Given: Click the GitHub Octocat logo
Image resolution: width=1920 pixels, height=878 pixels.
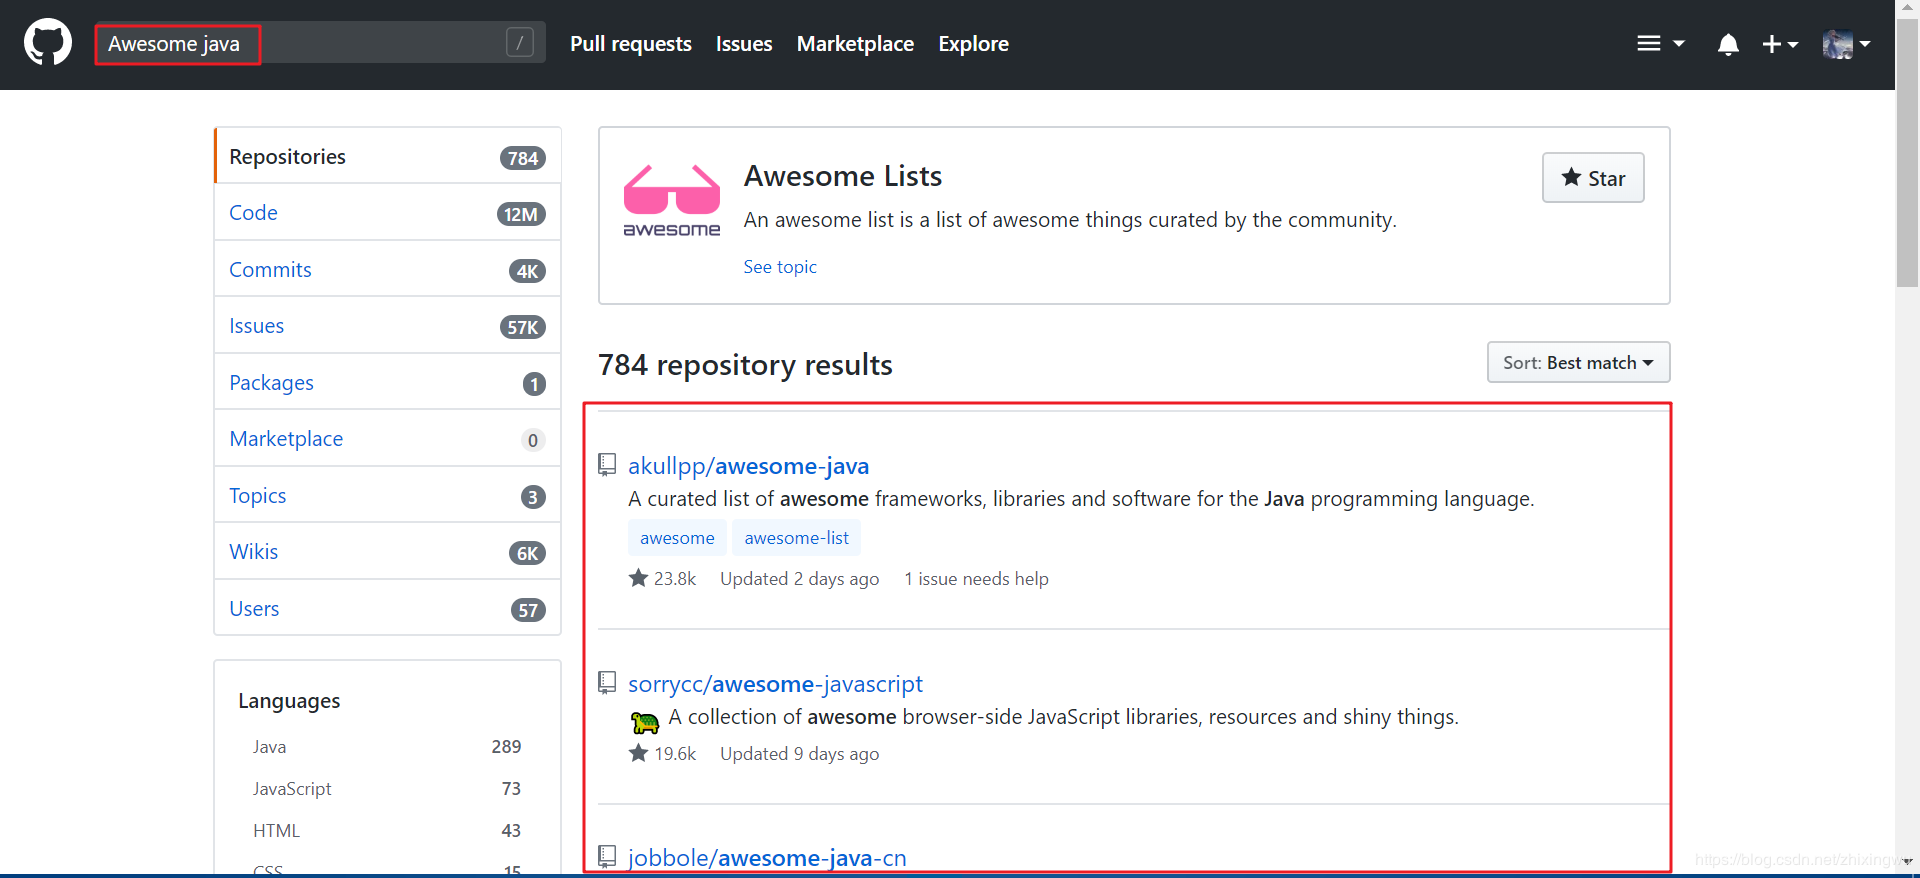Looking at the screenshot, I should pyautogui.click(x=48, y=43).
